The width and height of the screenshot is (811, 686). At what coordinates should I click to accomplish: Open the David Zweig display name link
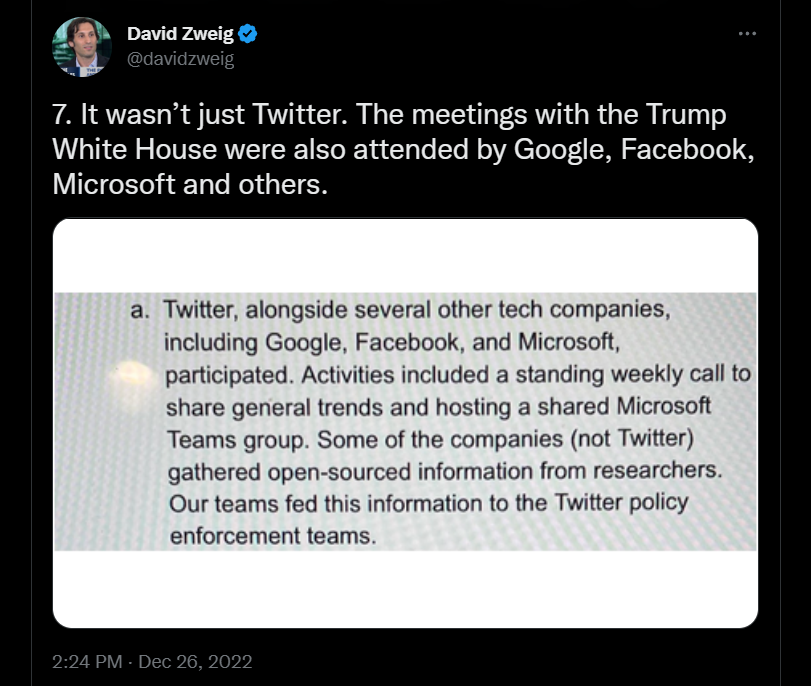click(180, 35)
